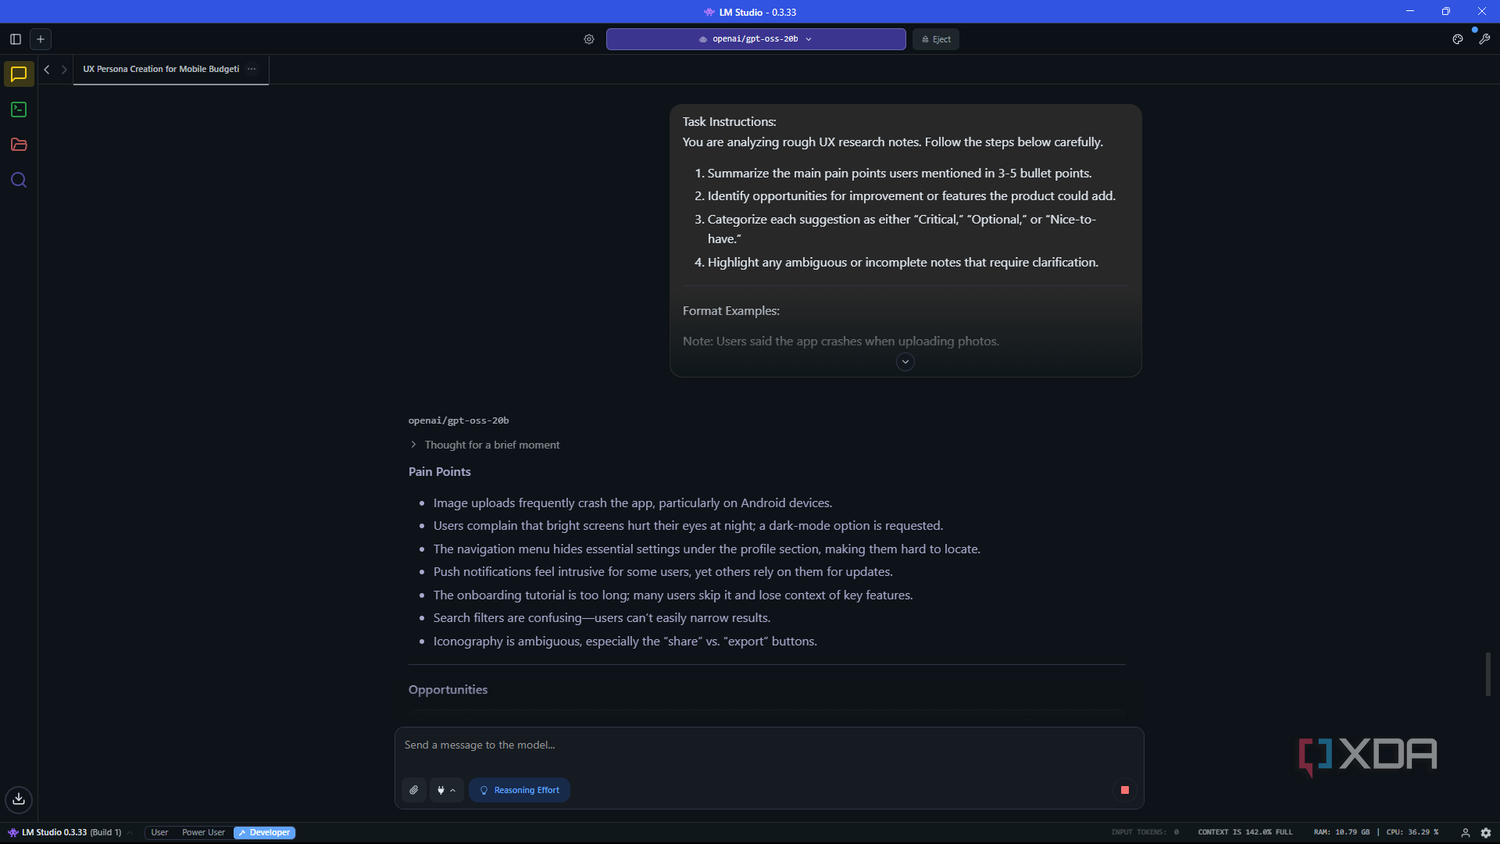Stop generation with the red square
The height and width of the screenshot is (844, 1500).
(x=1125, y=790)
